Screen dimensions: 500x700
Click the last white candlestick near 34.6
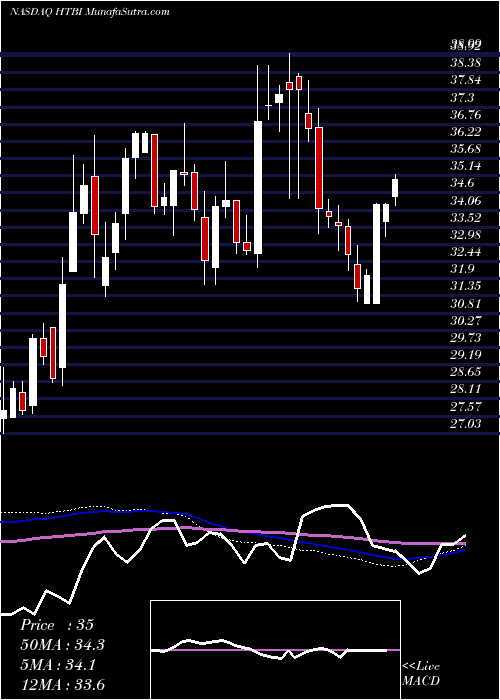pyautogui.click(x=395, y=188)
